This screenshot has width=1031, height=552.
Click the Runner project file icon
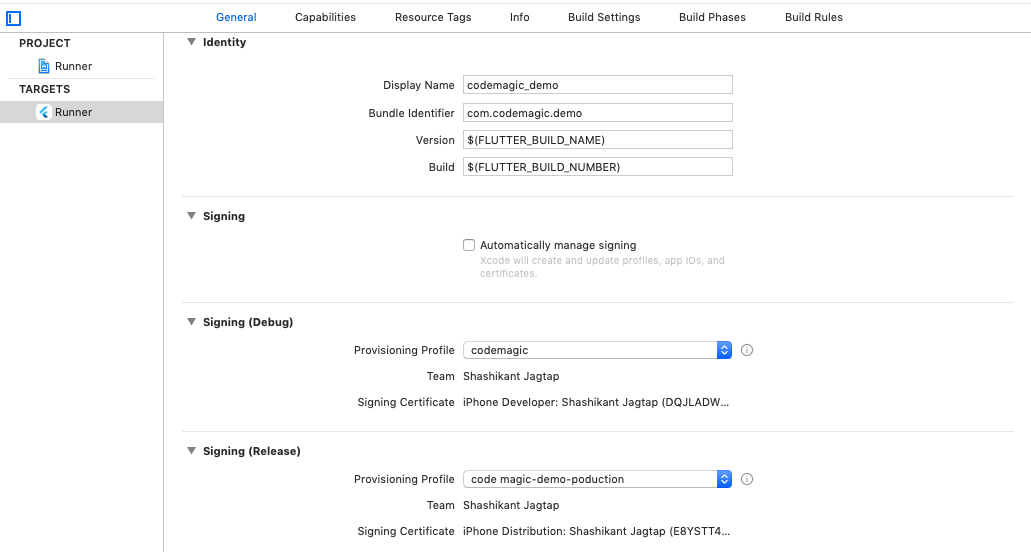[44, 66]
